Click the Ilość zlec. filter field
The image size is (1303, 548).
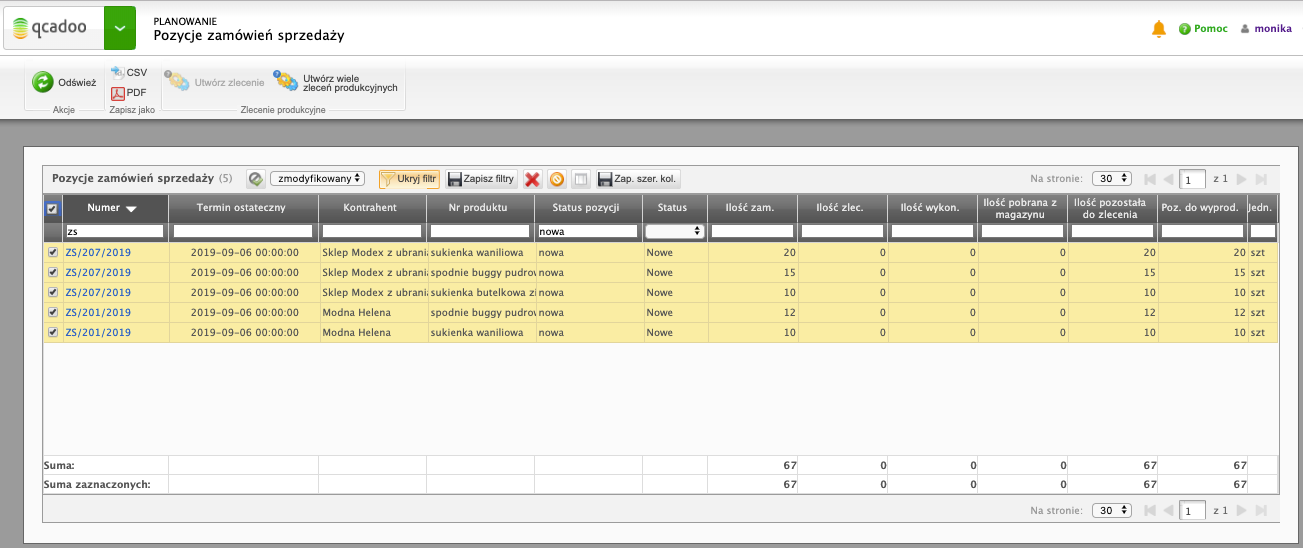(x=843, y=231)
